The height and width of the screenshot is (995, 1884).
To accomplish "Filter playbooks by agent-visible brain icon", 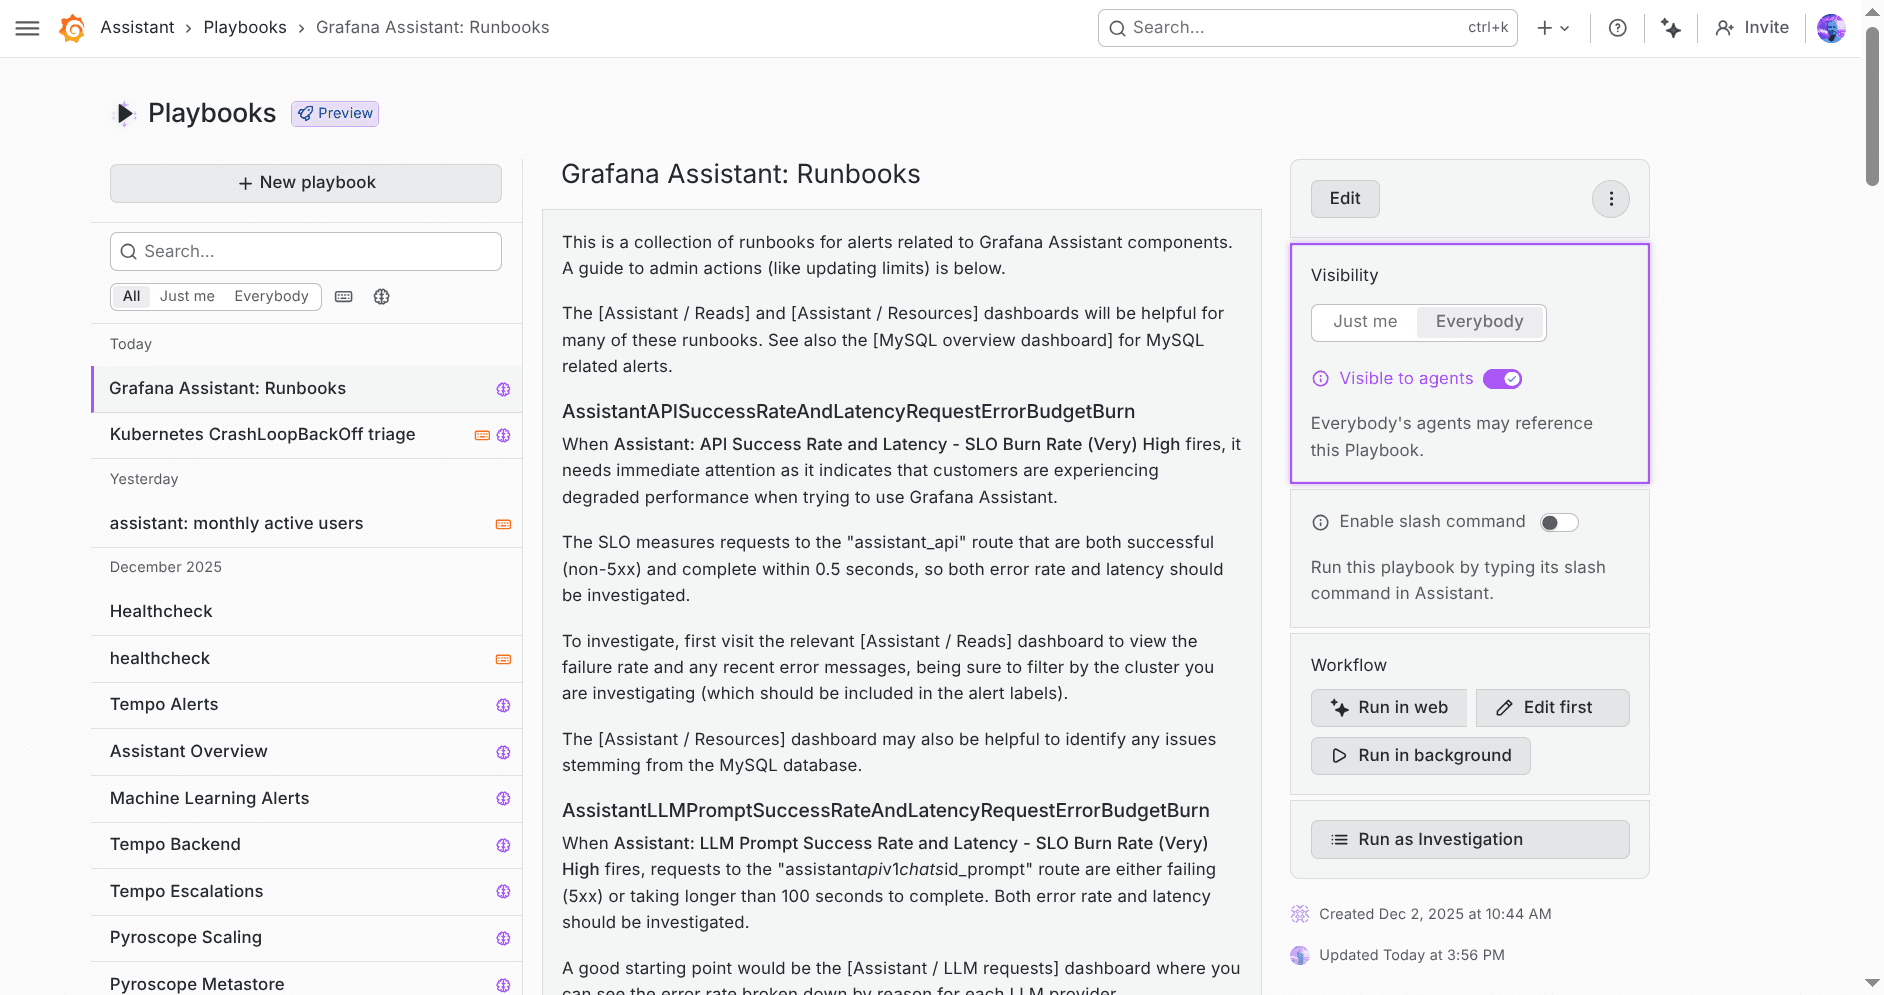I will coord(381,296).
